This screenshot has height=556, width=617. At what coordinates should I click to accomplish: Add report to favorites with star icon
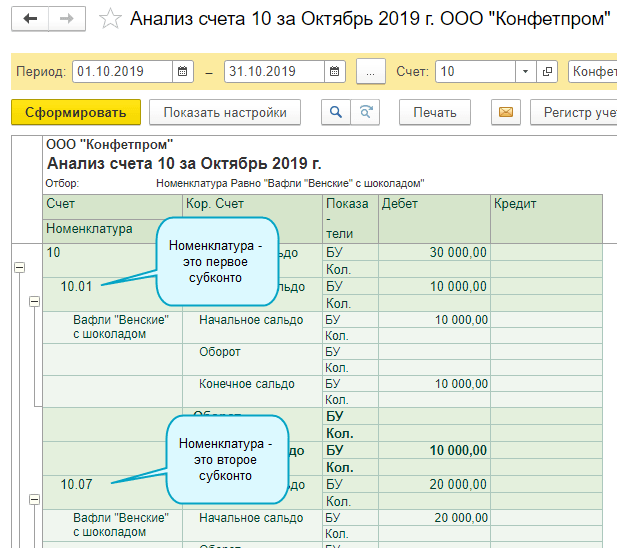110,19
